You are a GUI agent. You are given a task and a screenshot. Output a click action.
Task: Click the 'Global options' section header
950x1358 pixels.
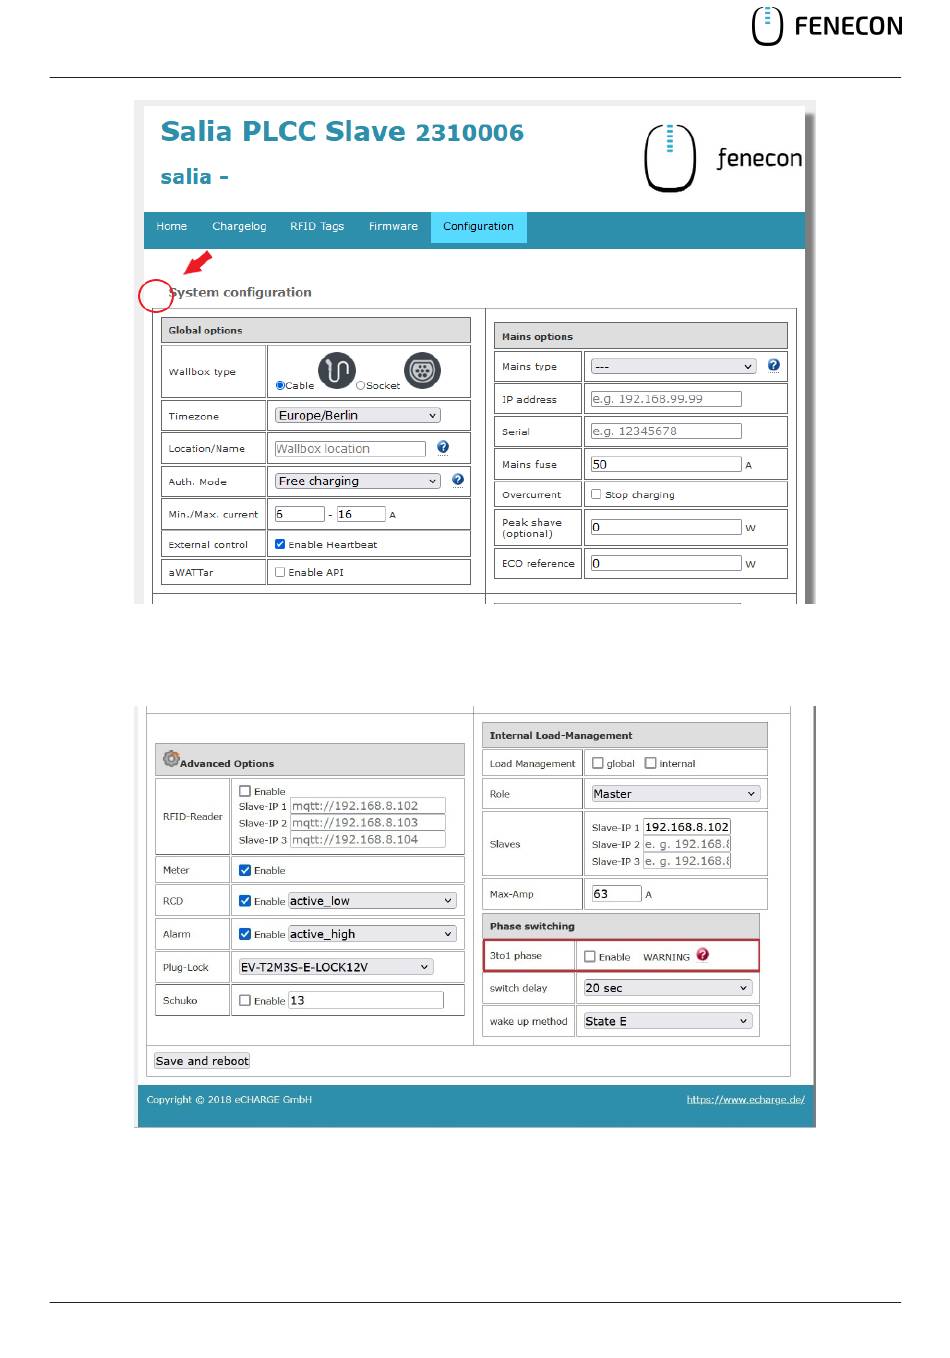click(x=205, y=330)
